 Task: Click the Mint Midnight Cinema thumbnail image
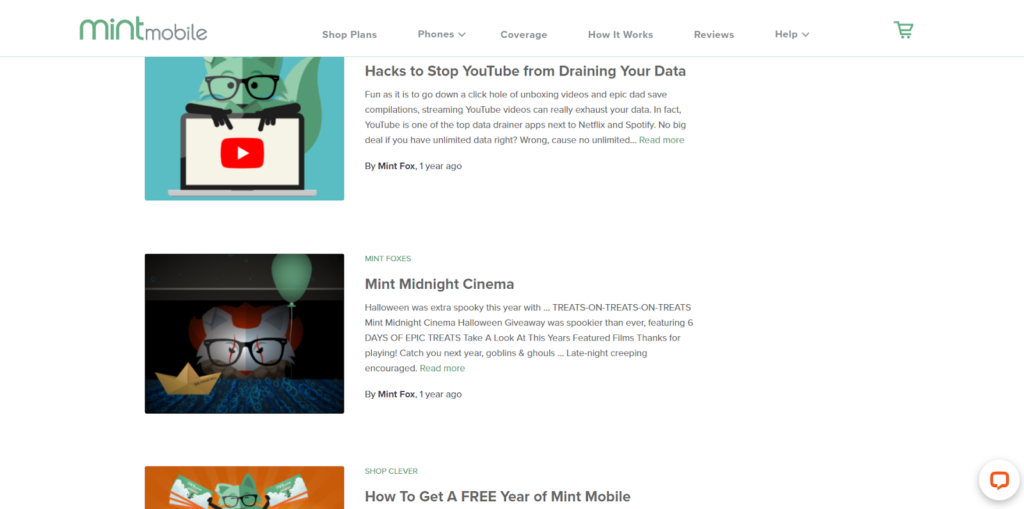click(244, 333)
